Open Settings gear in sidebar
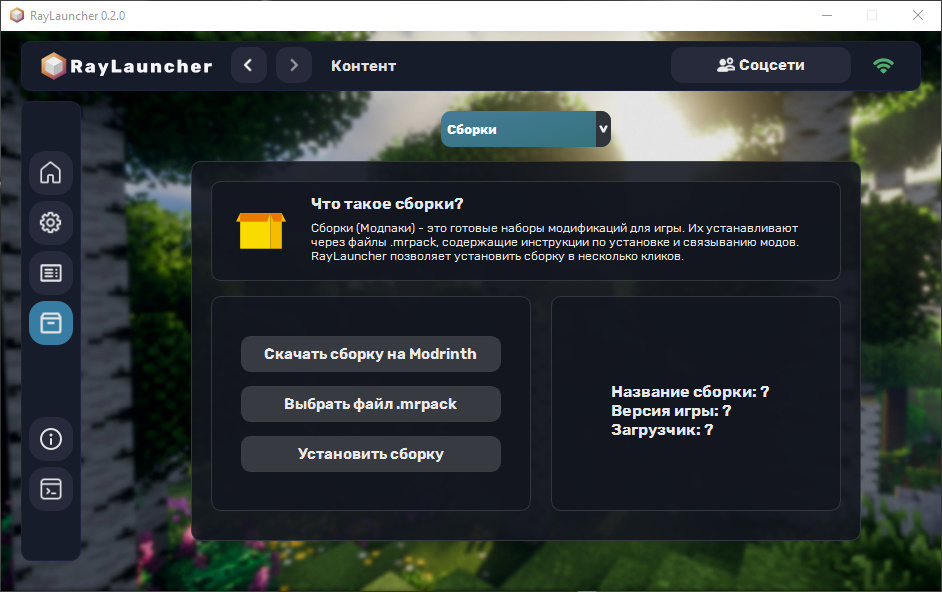The height and width of the screenshot is (592, 942). click(x=51, y=223)
